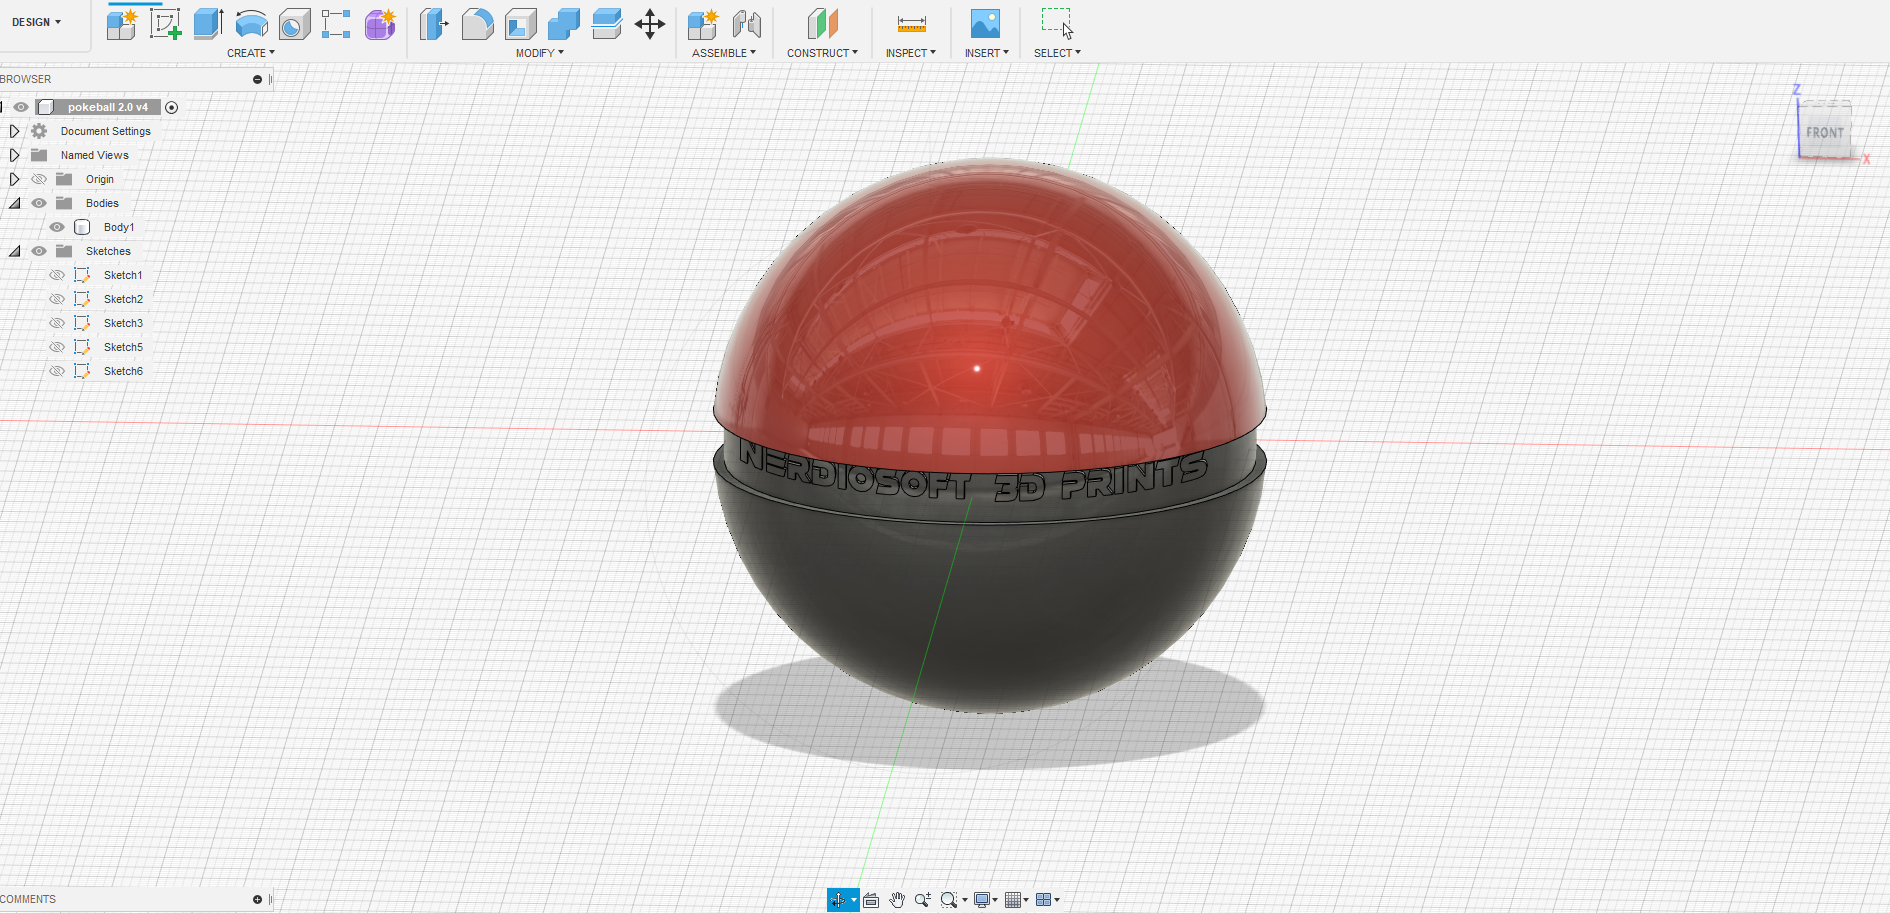
Task: Select the Shell tool icon
Action: click(x=520, y=24)
